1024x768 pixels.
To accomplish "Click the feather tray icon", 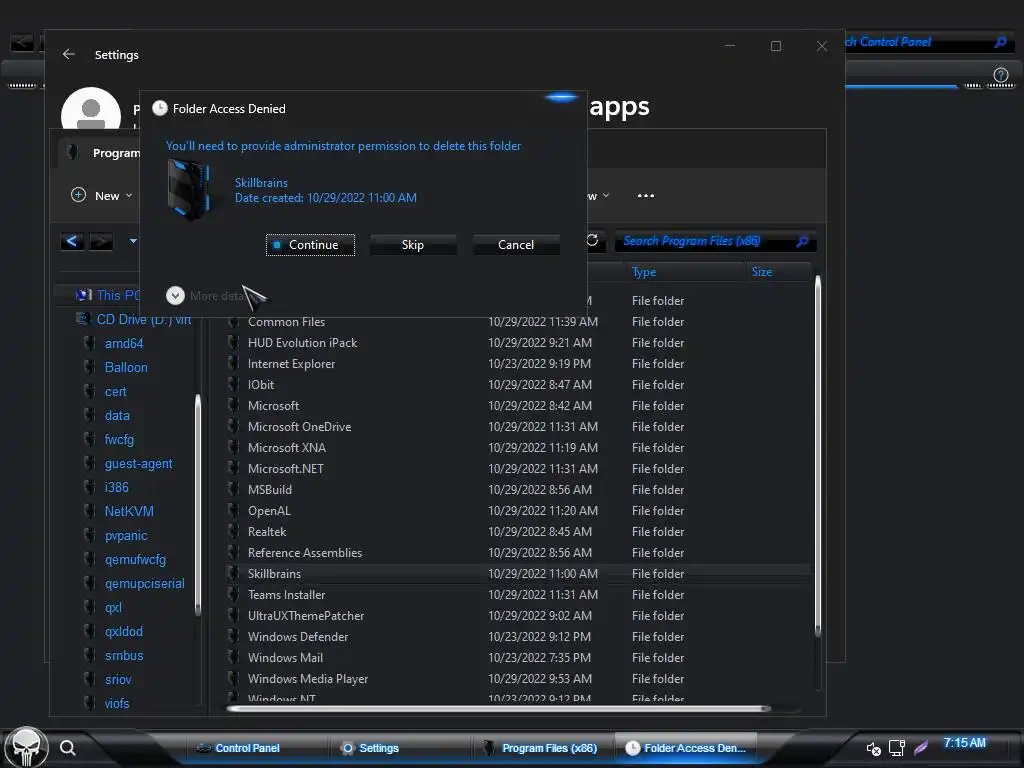I will (x=921, y=748).
